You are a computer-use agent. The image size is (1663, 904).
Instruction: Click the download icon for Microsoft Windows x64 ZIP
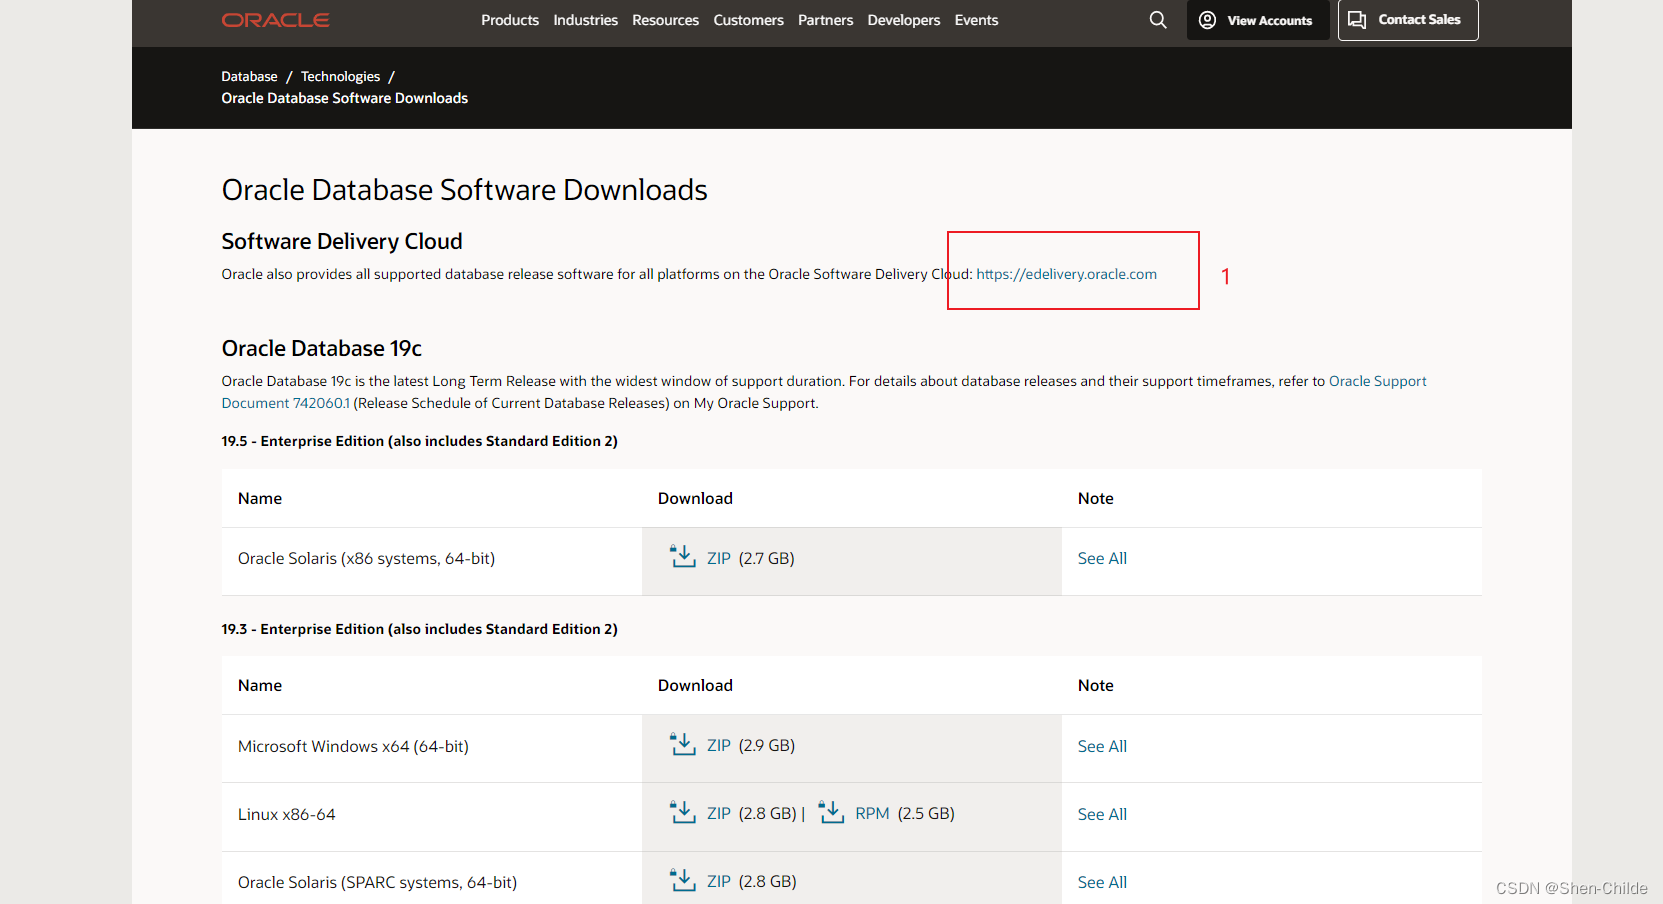click(683, 744)
